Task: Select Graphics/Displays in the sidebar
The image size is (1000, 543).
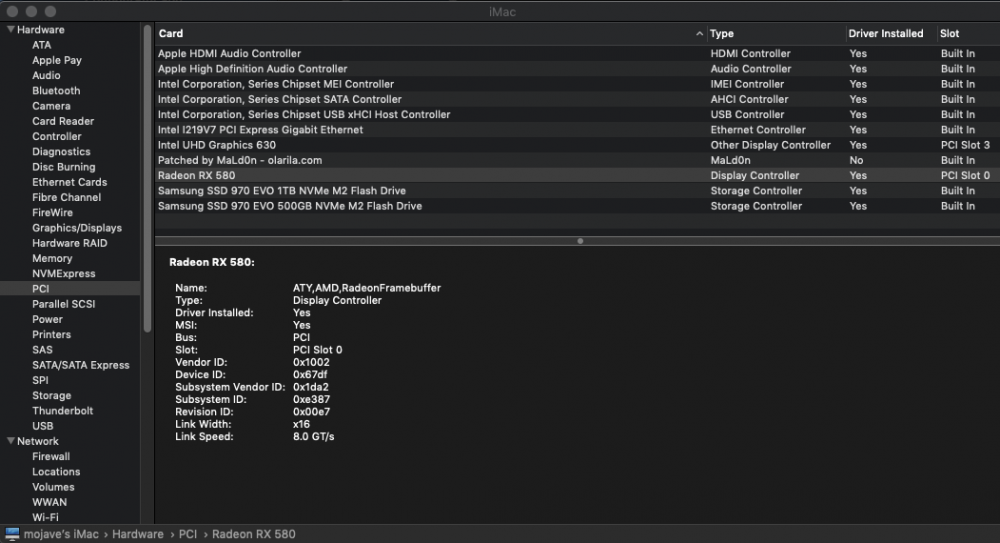Action: 77,228
